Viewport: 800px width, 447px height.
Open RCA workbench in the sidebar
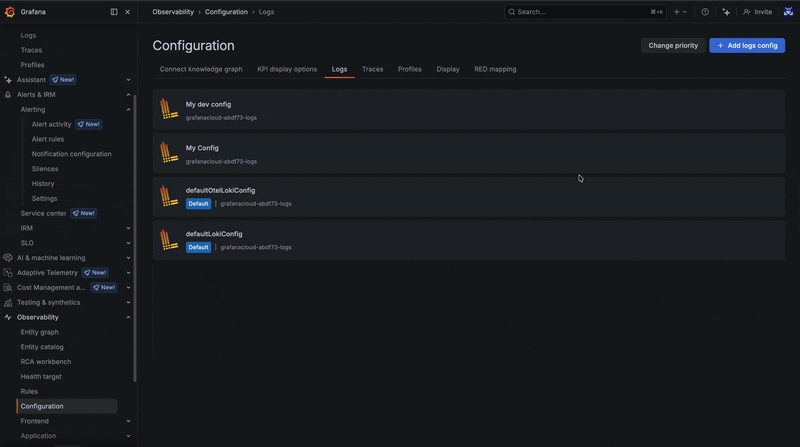(46, 361)
